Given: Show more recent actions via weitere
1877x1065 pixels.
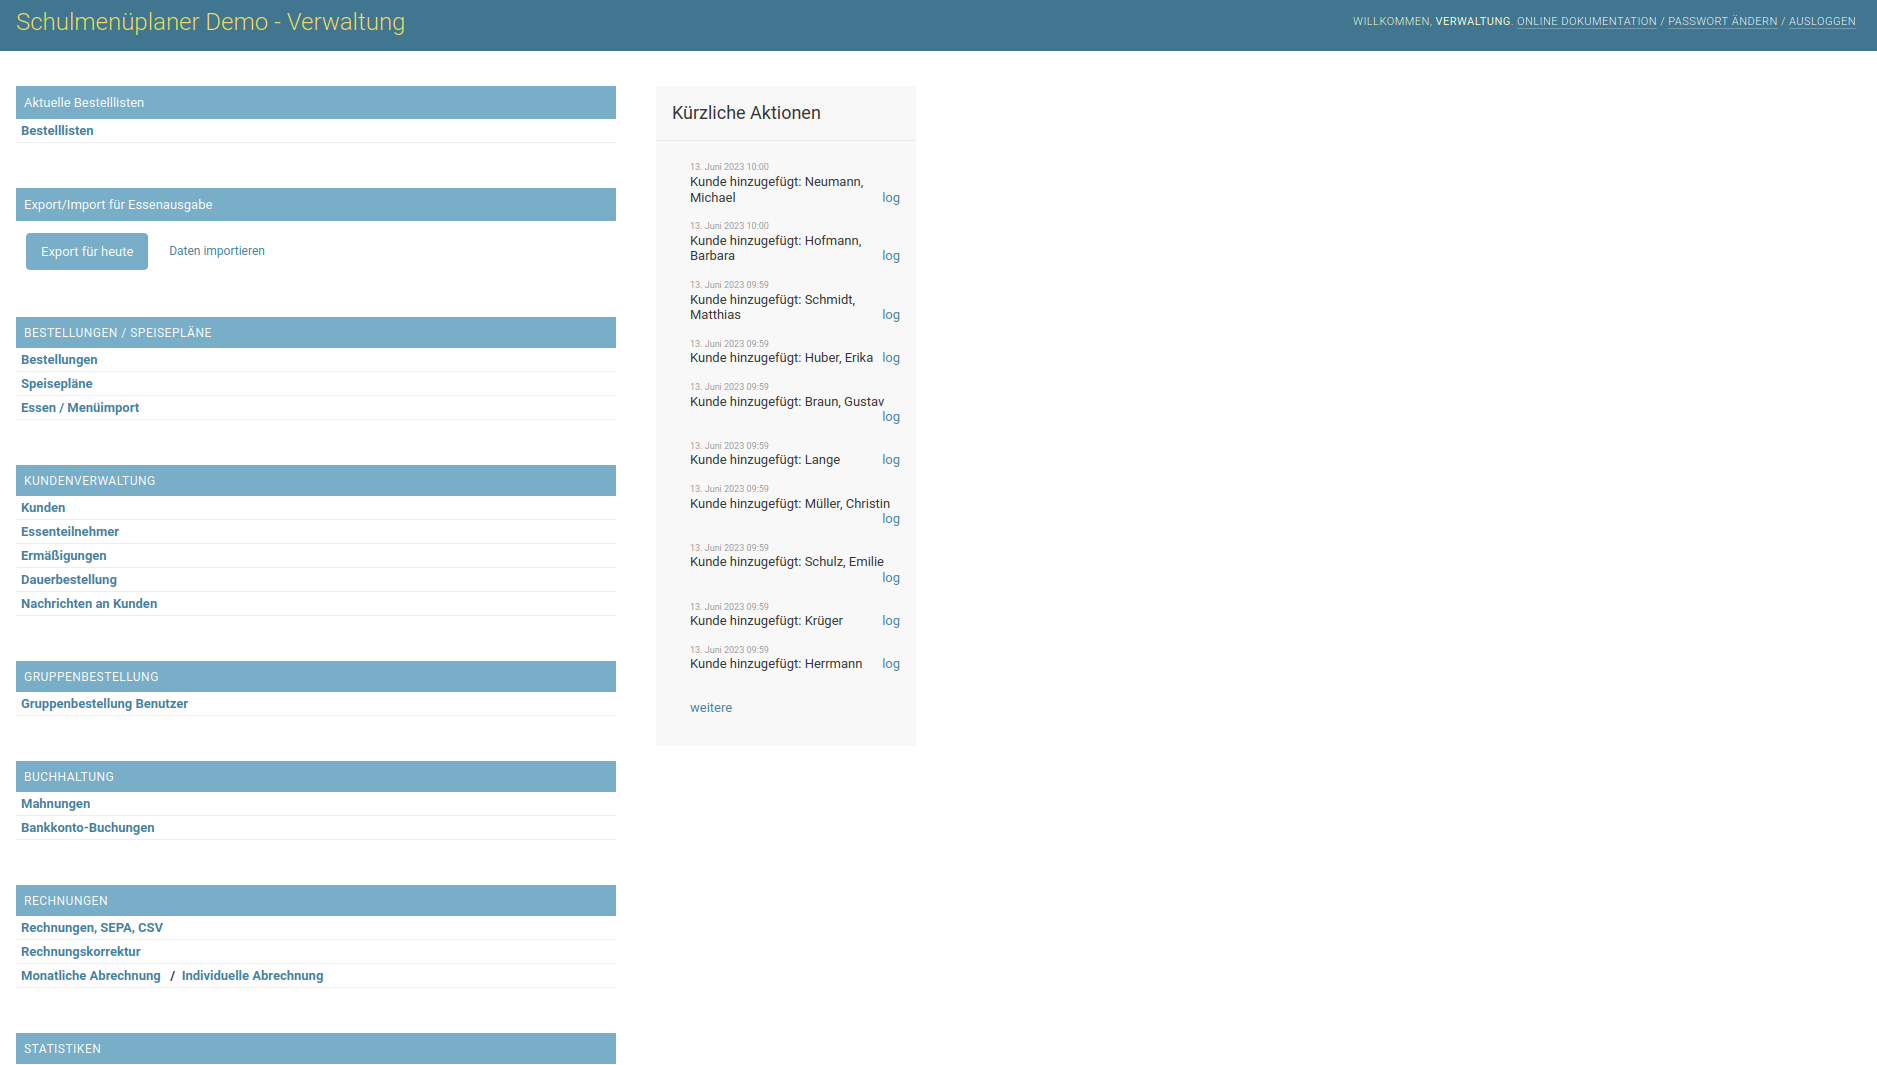Looking at the screenshot, I should tap(710, 708).
